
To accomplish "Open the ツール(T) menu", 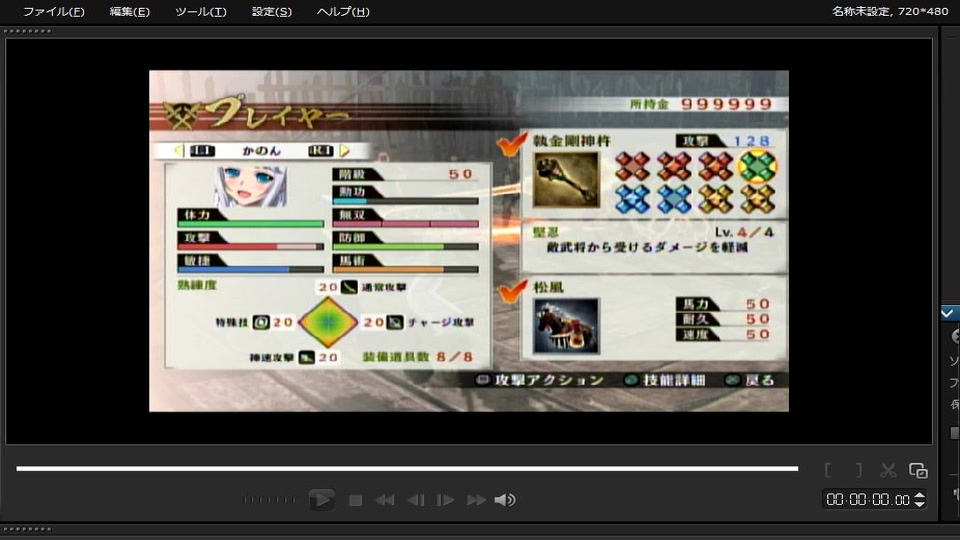I will (x=200, y=12).
